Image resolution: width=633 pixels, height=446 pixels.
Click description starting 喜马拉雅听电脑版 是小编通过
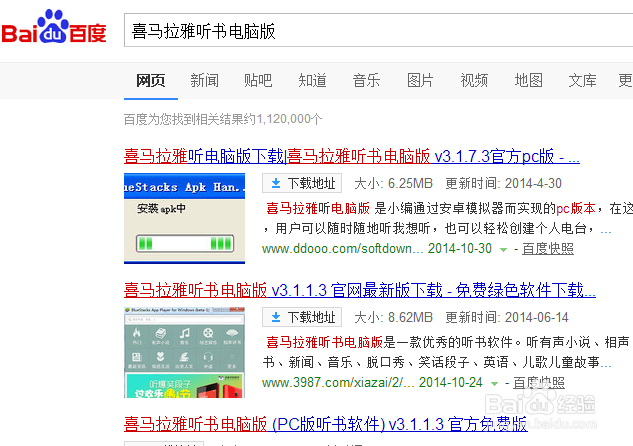pos(447,218)
